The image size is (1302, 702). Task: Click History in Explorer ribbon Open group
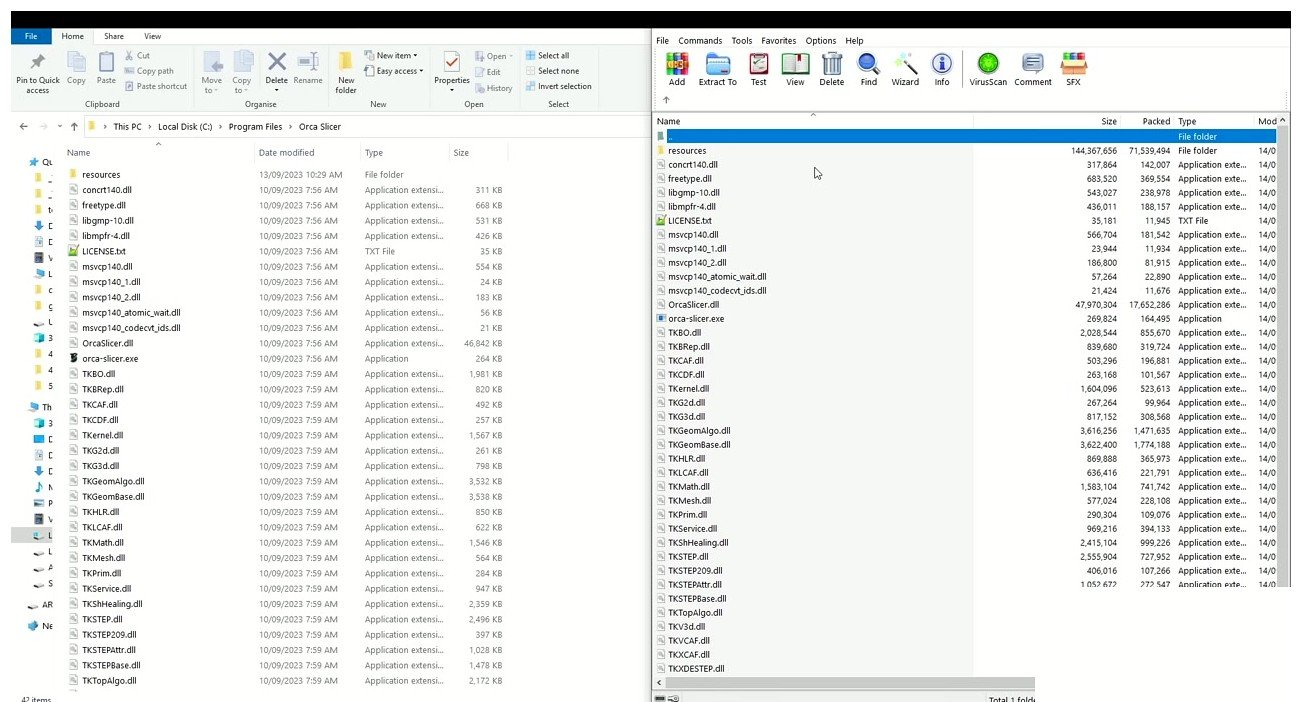click(x=493, y=88)
